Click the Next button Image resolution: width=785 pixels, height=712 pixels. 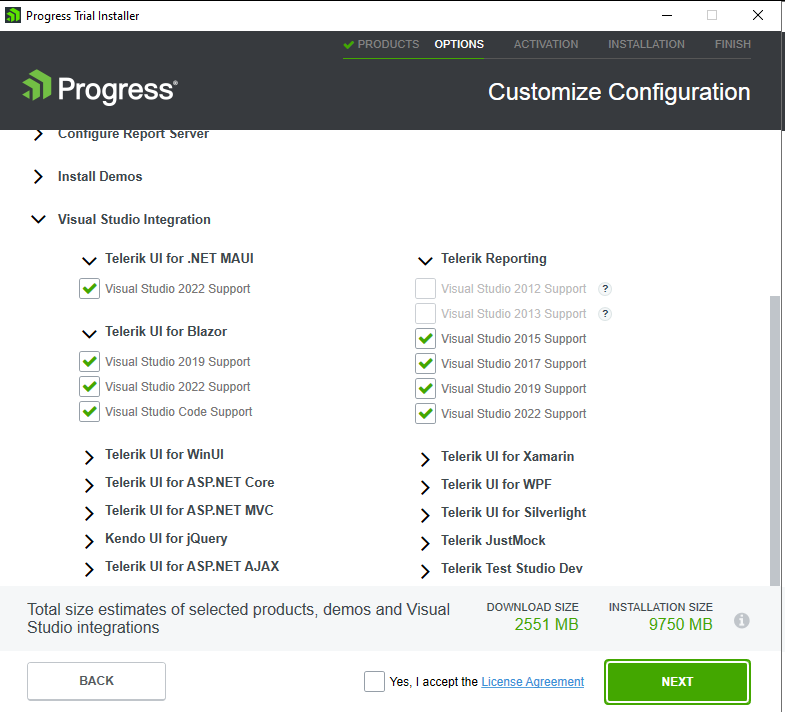click(x=677, y=682)
